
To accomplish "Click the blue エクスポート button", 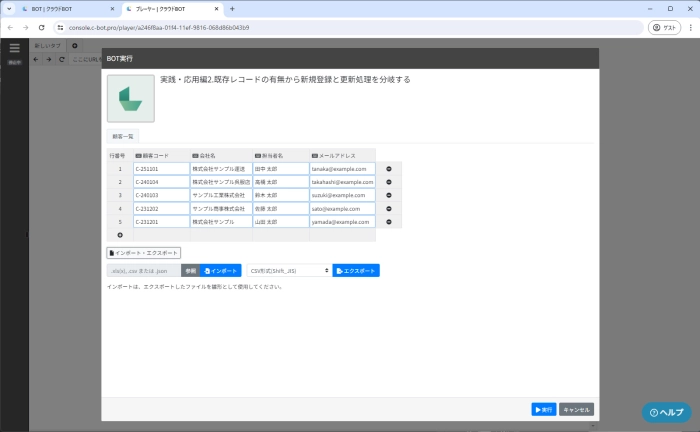I will point(356,270).
